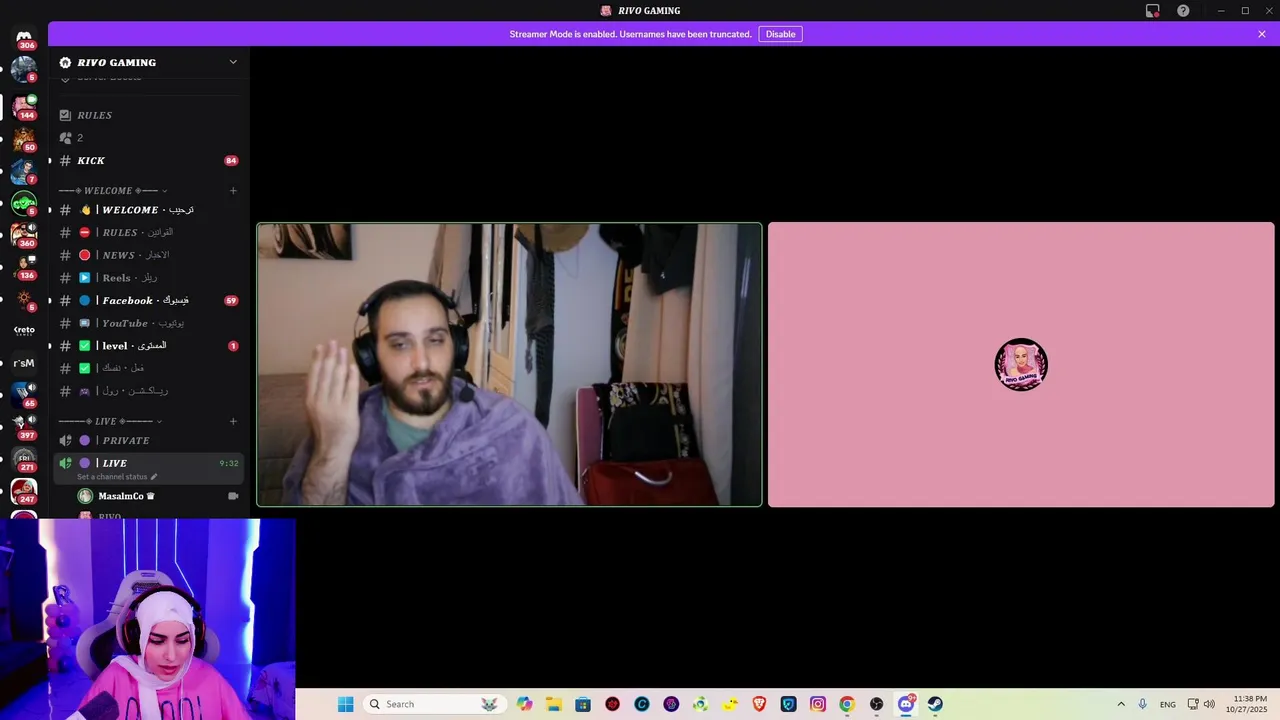1280x720 pixels.
Task: Create channel in LIVE category
Action: (x=233, y=421)
